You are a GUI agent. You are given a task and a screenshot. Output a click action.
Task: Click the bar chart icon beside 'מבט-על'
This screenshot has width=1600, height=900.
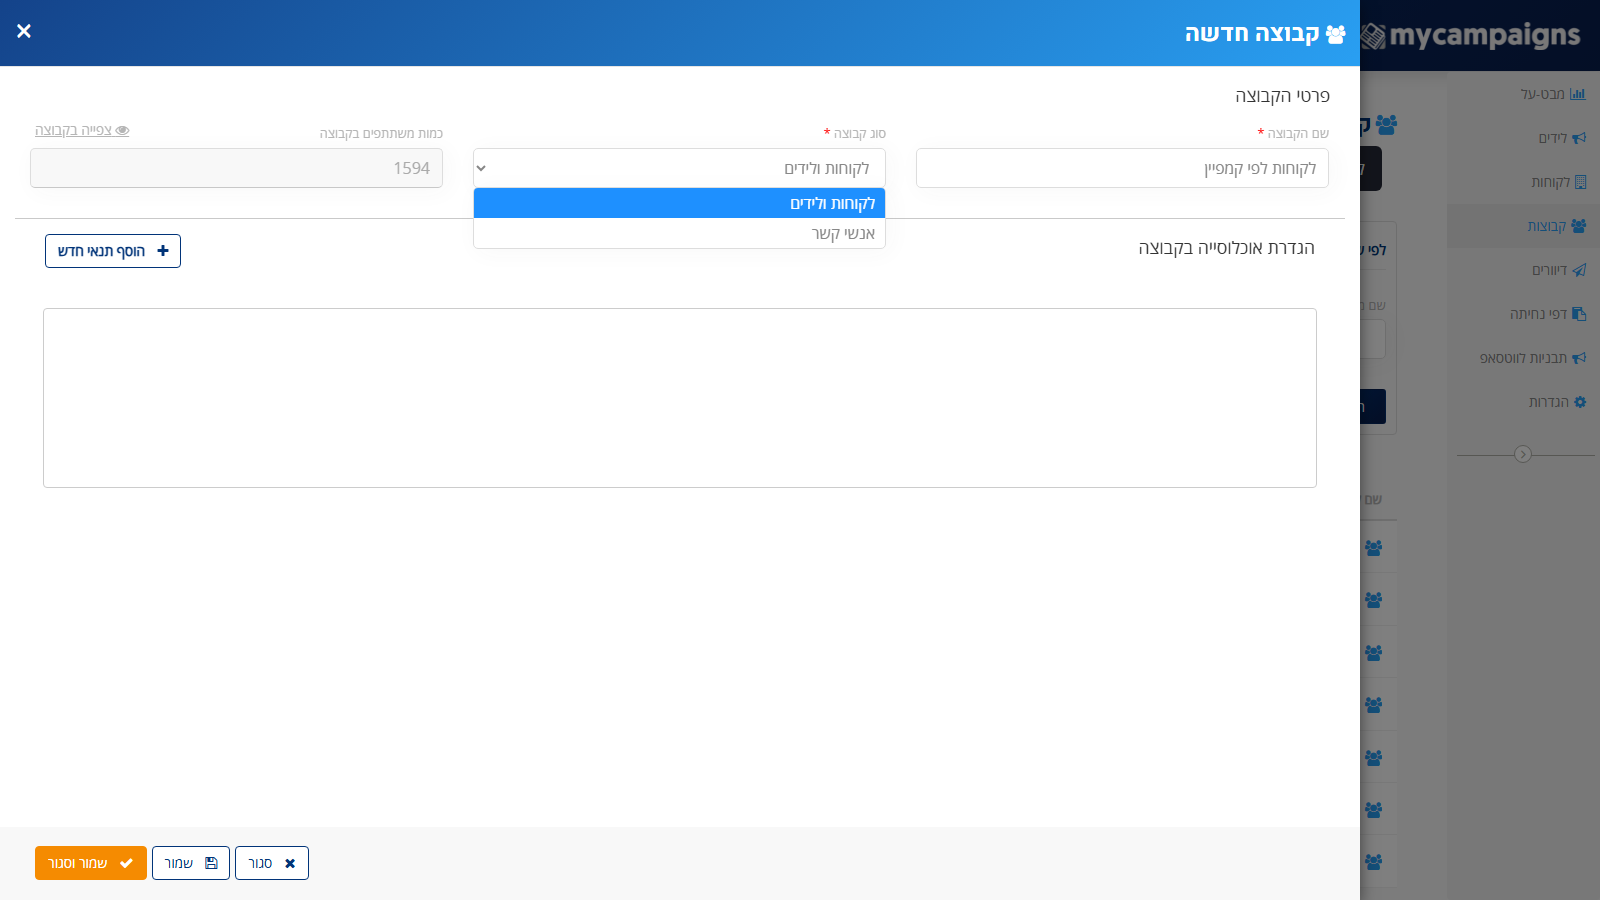[x=1578, y=94]
